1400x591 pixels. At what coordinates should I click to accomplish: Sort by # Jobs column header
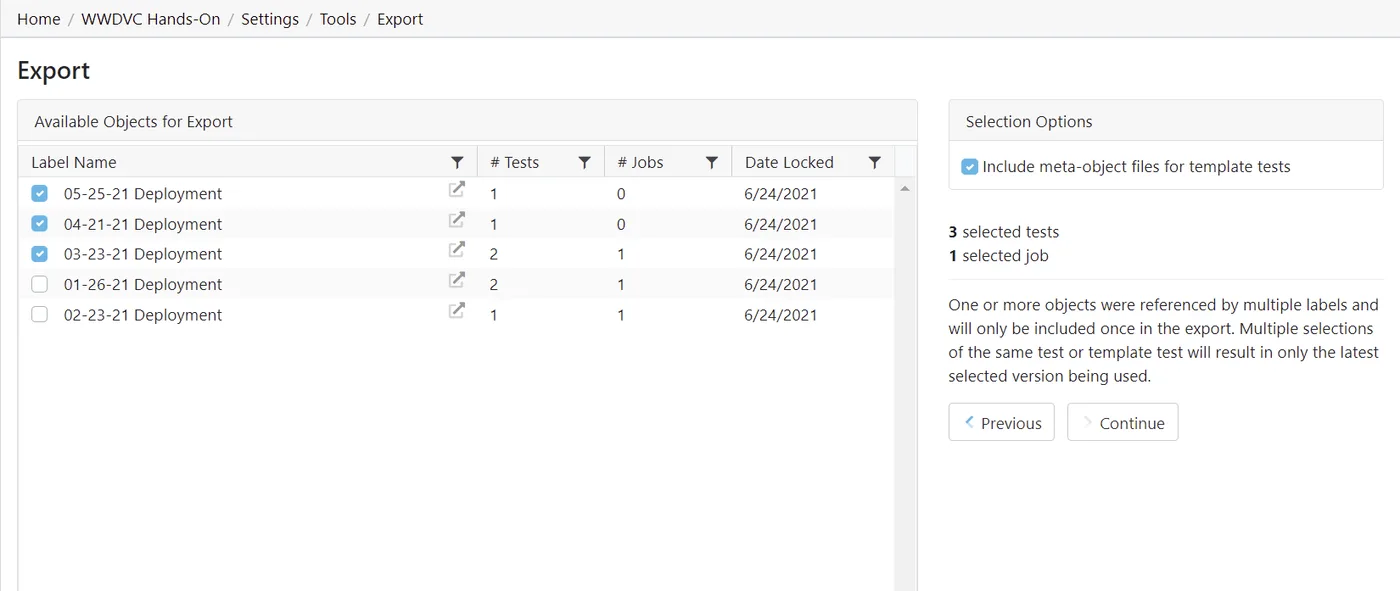click(640, 162)
